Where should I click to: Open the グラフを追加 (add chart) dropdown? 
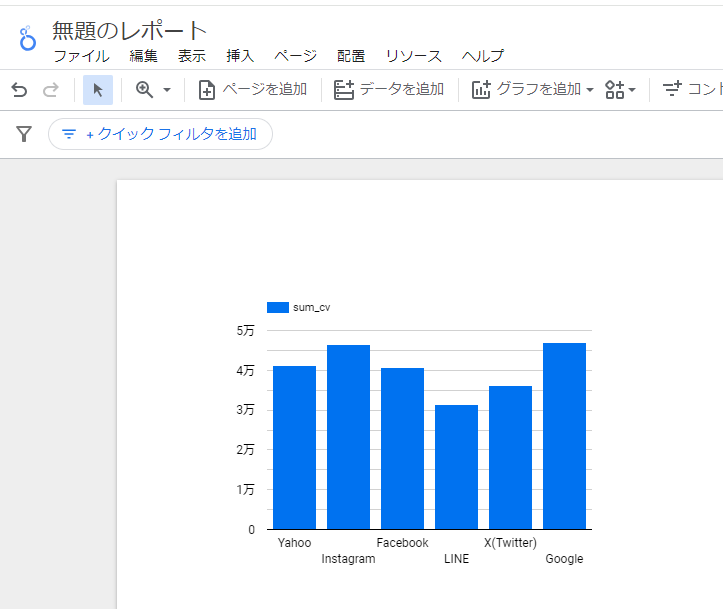[x=533, y=90]
